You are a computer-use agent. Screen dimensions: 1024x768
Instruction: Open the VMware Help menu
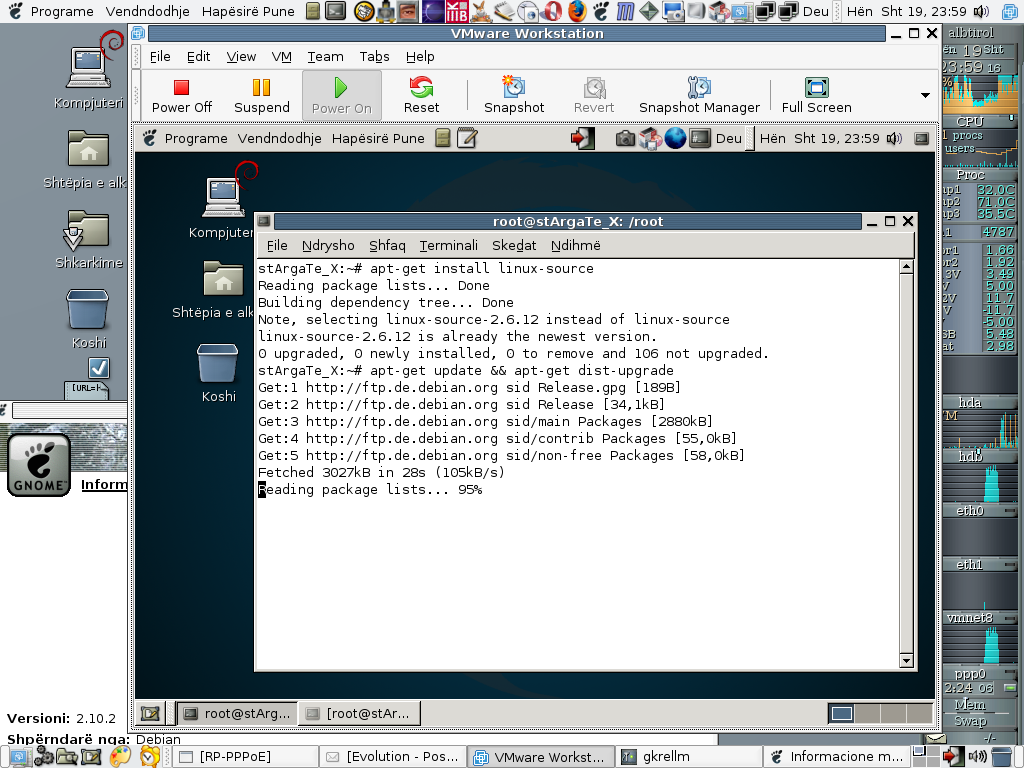[420, 57]
